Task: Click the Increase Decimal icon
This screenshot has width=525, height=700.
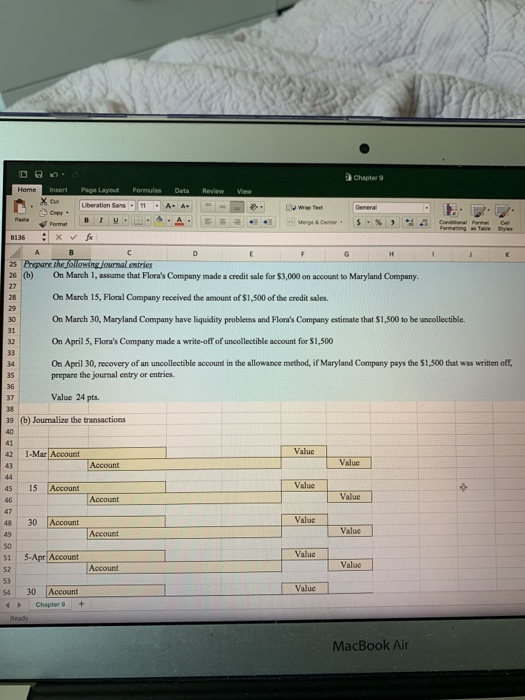Action: click(409, 222)
